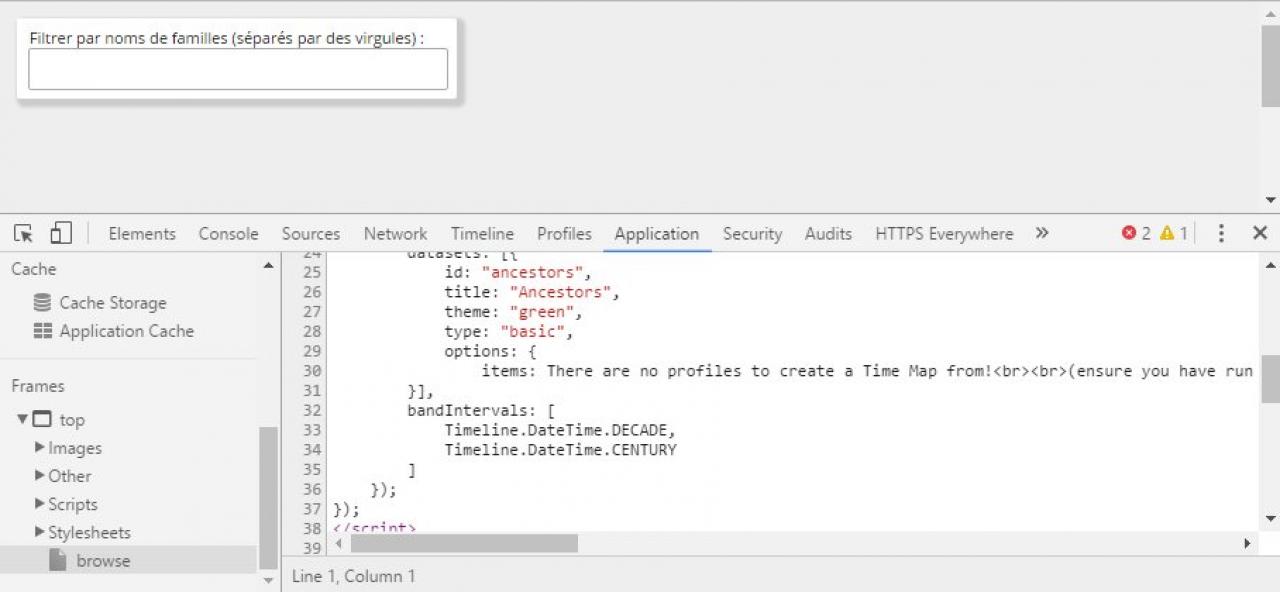The image size is (1280, 592).
Task: Toggle the device toolbar icon
Action: coord(61,233)
